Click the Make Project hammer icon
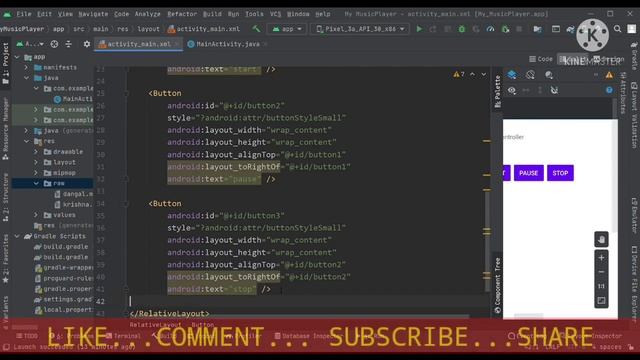This screenshot has width=640, height=360. tap(256, 29)
